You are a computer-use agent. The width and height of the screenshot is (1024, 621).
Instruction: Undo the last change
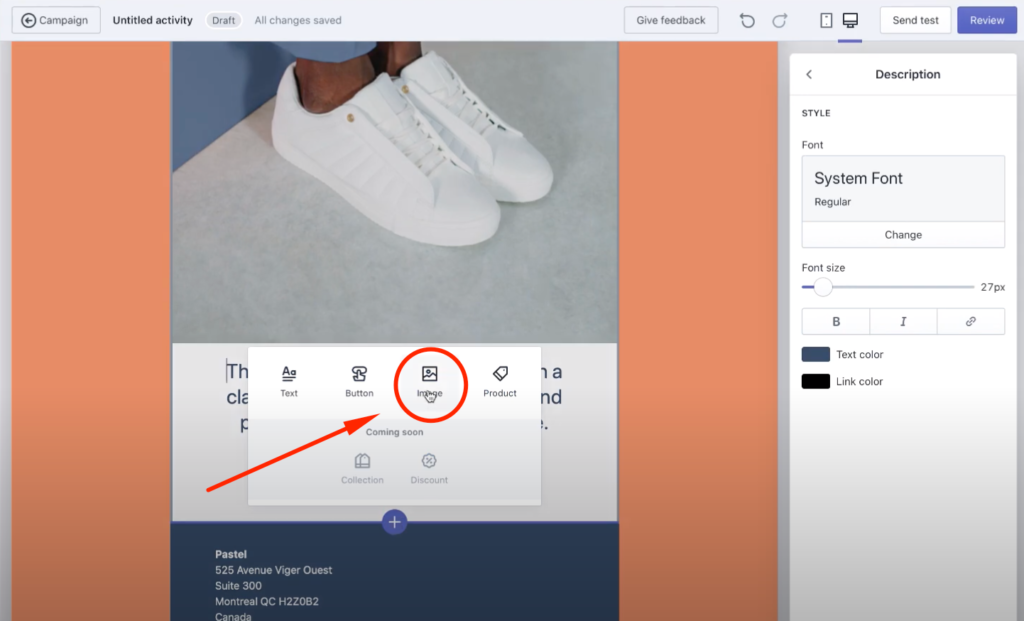click(747, 20)
